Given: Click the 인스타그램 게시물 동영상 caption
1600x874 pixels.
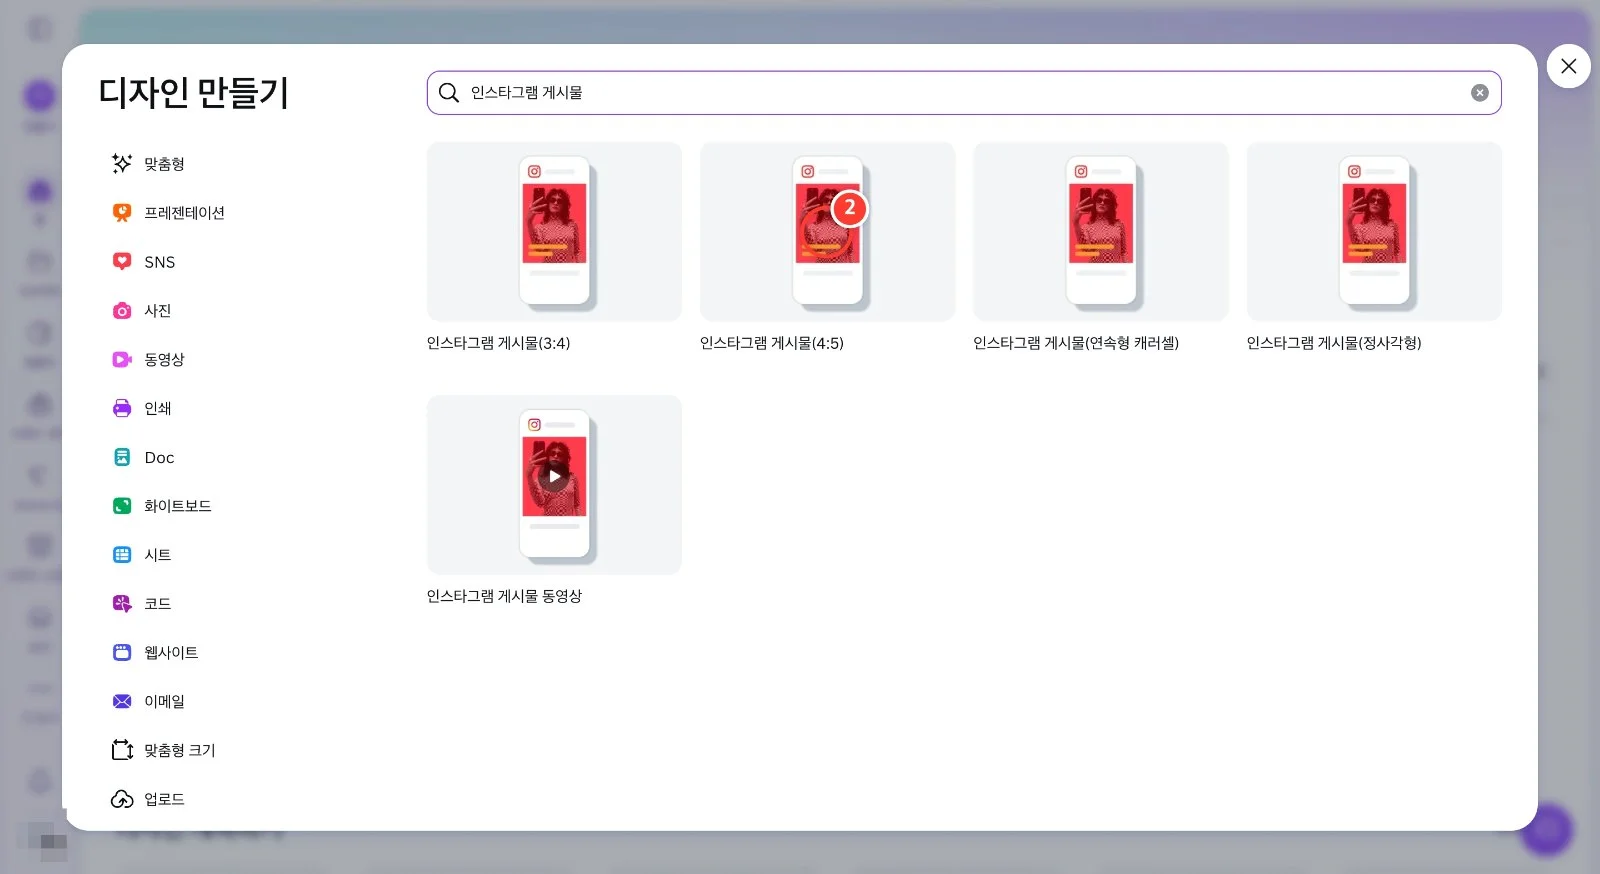Looking at the screenshot, I should (x=504, y=596).
